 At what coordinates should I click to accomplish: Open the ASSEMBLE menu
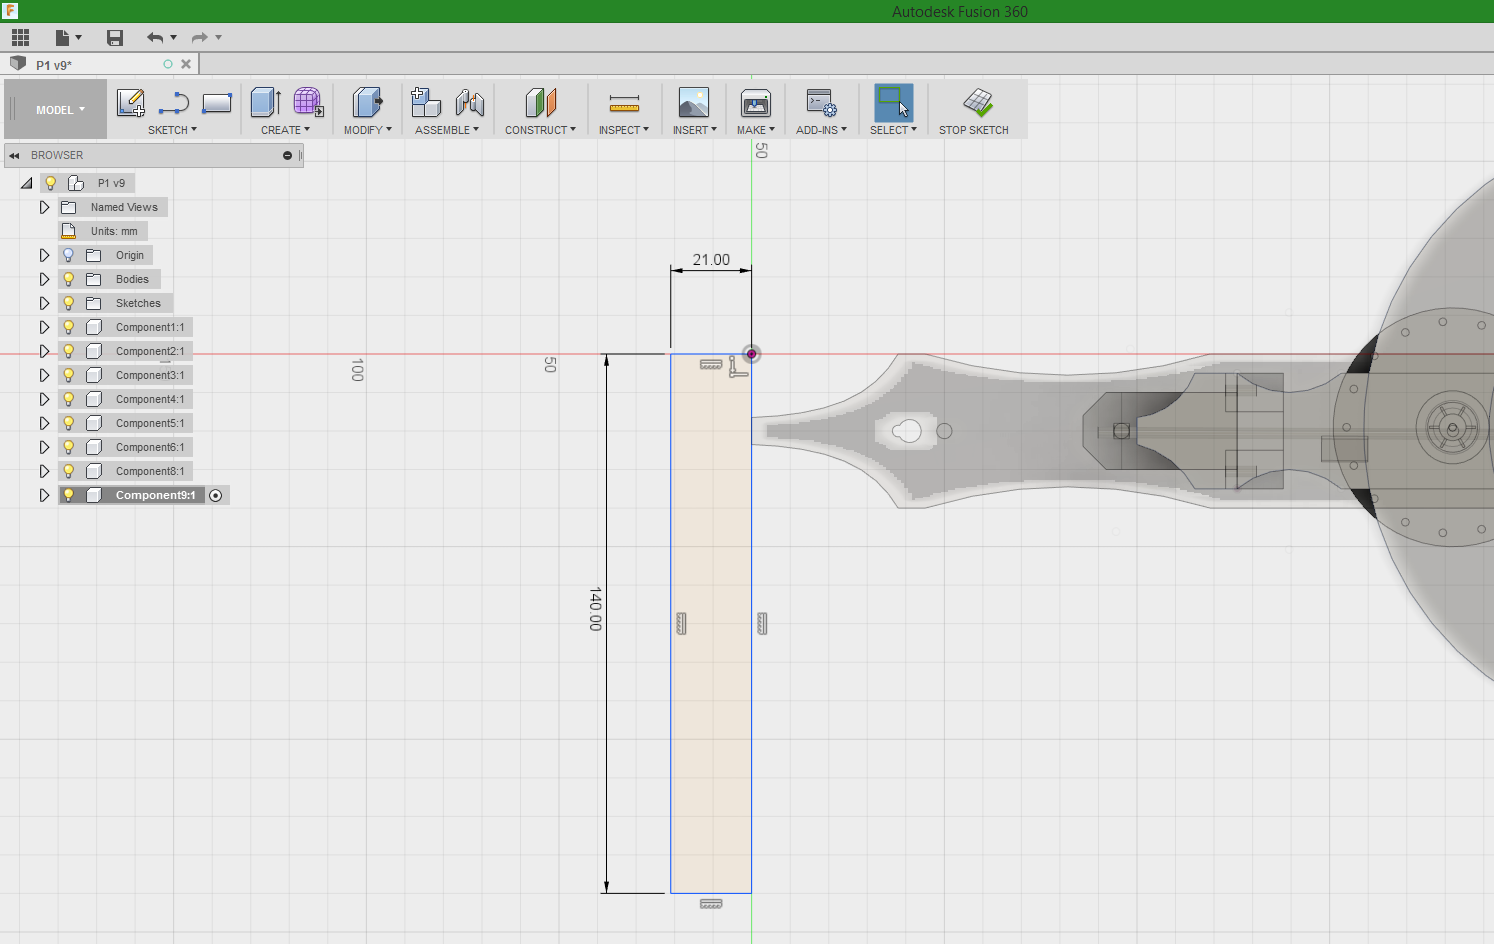click(447, 130)
